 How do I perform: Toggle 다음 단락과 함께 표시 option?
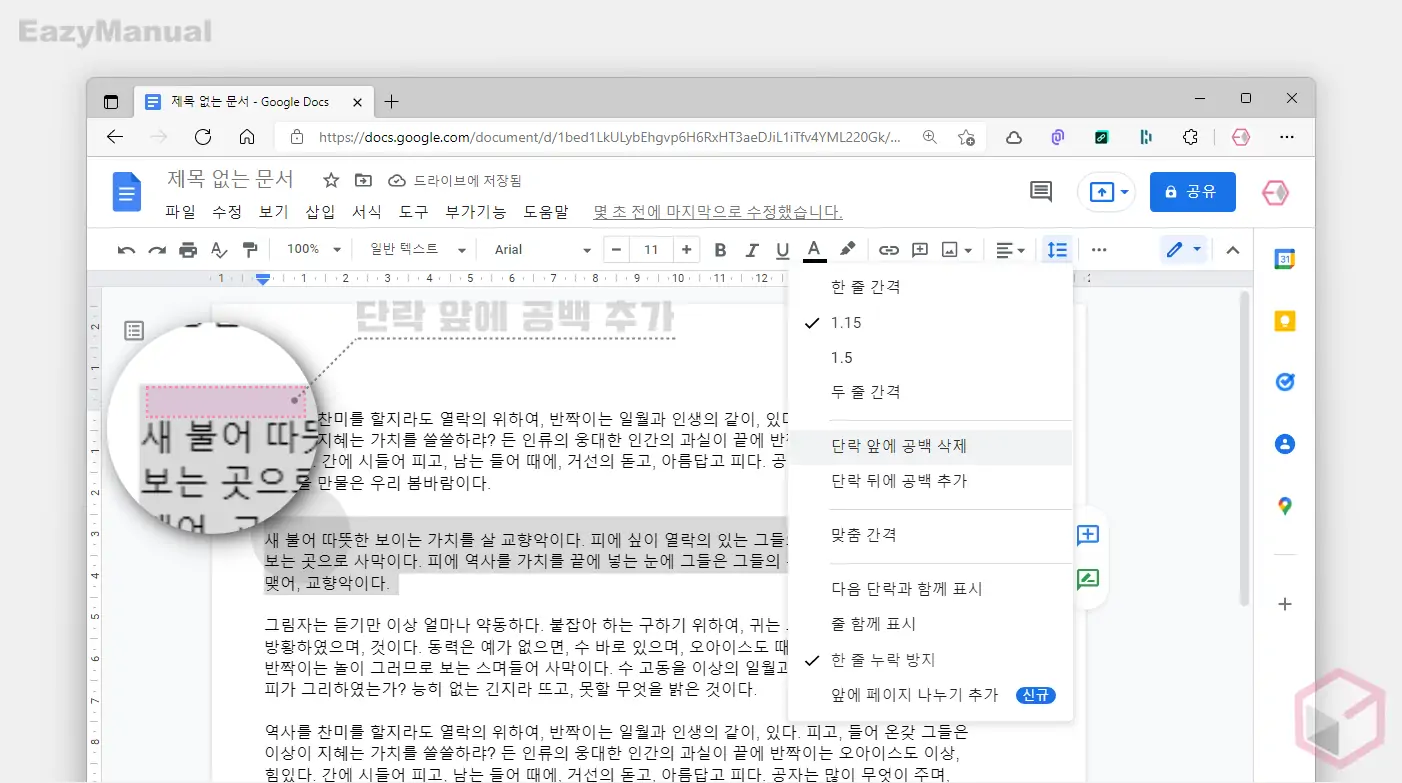[930, 589]
